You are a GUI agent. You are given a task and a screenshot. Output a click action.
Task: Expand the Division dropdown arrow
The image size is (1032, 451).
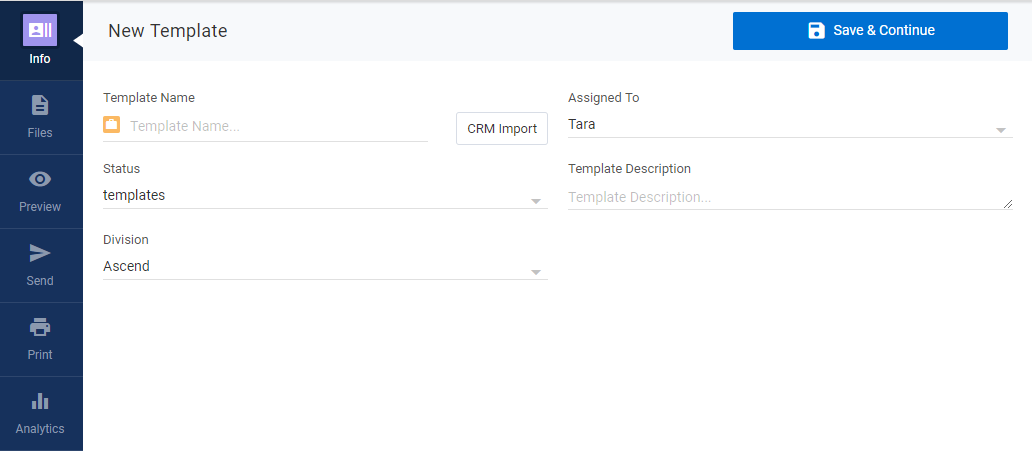tap(536, 272)
